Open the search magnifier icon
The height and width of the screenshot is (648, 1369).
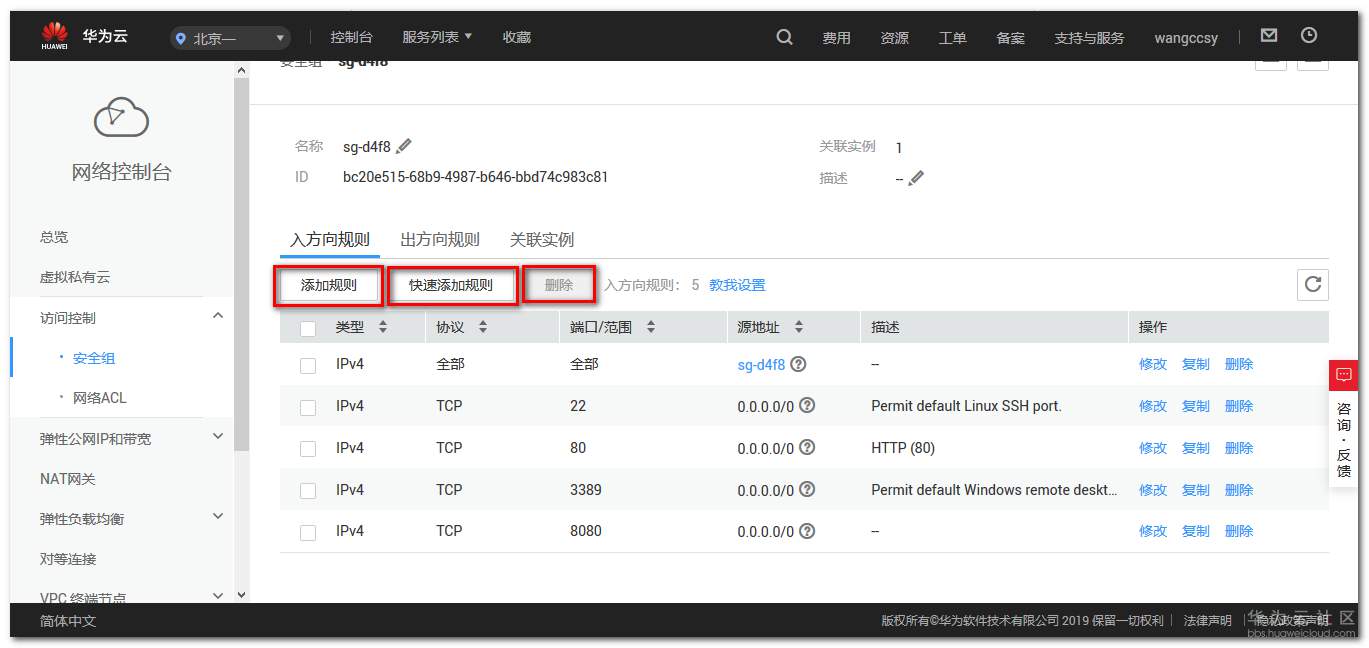coord(785,37)
